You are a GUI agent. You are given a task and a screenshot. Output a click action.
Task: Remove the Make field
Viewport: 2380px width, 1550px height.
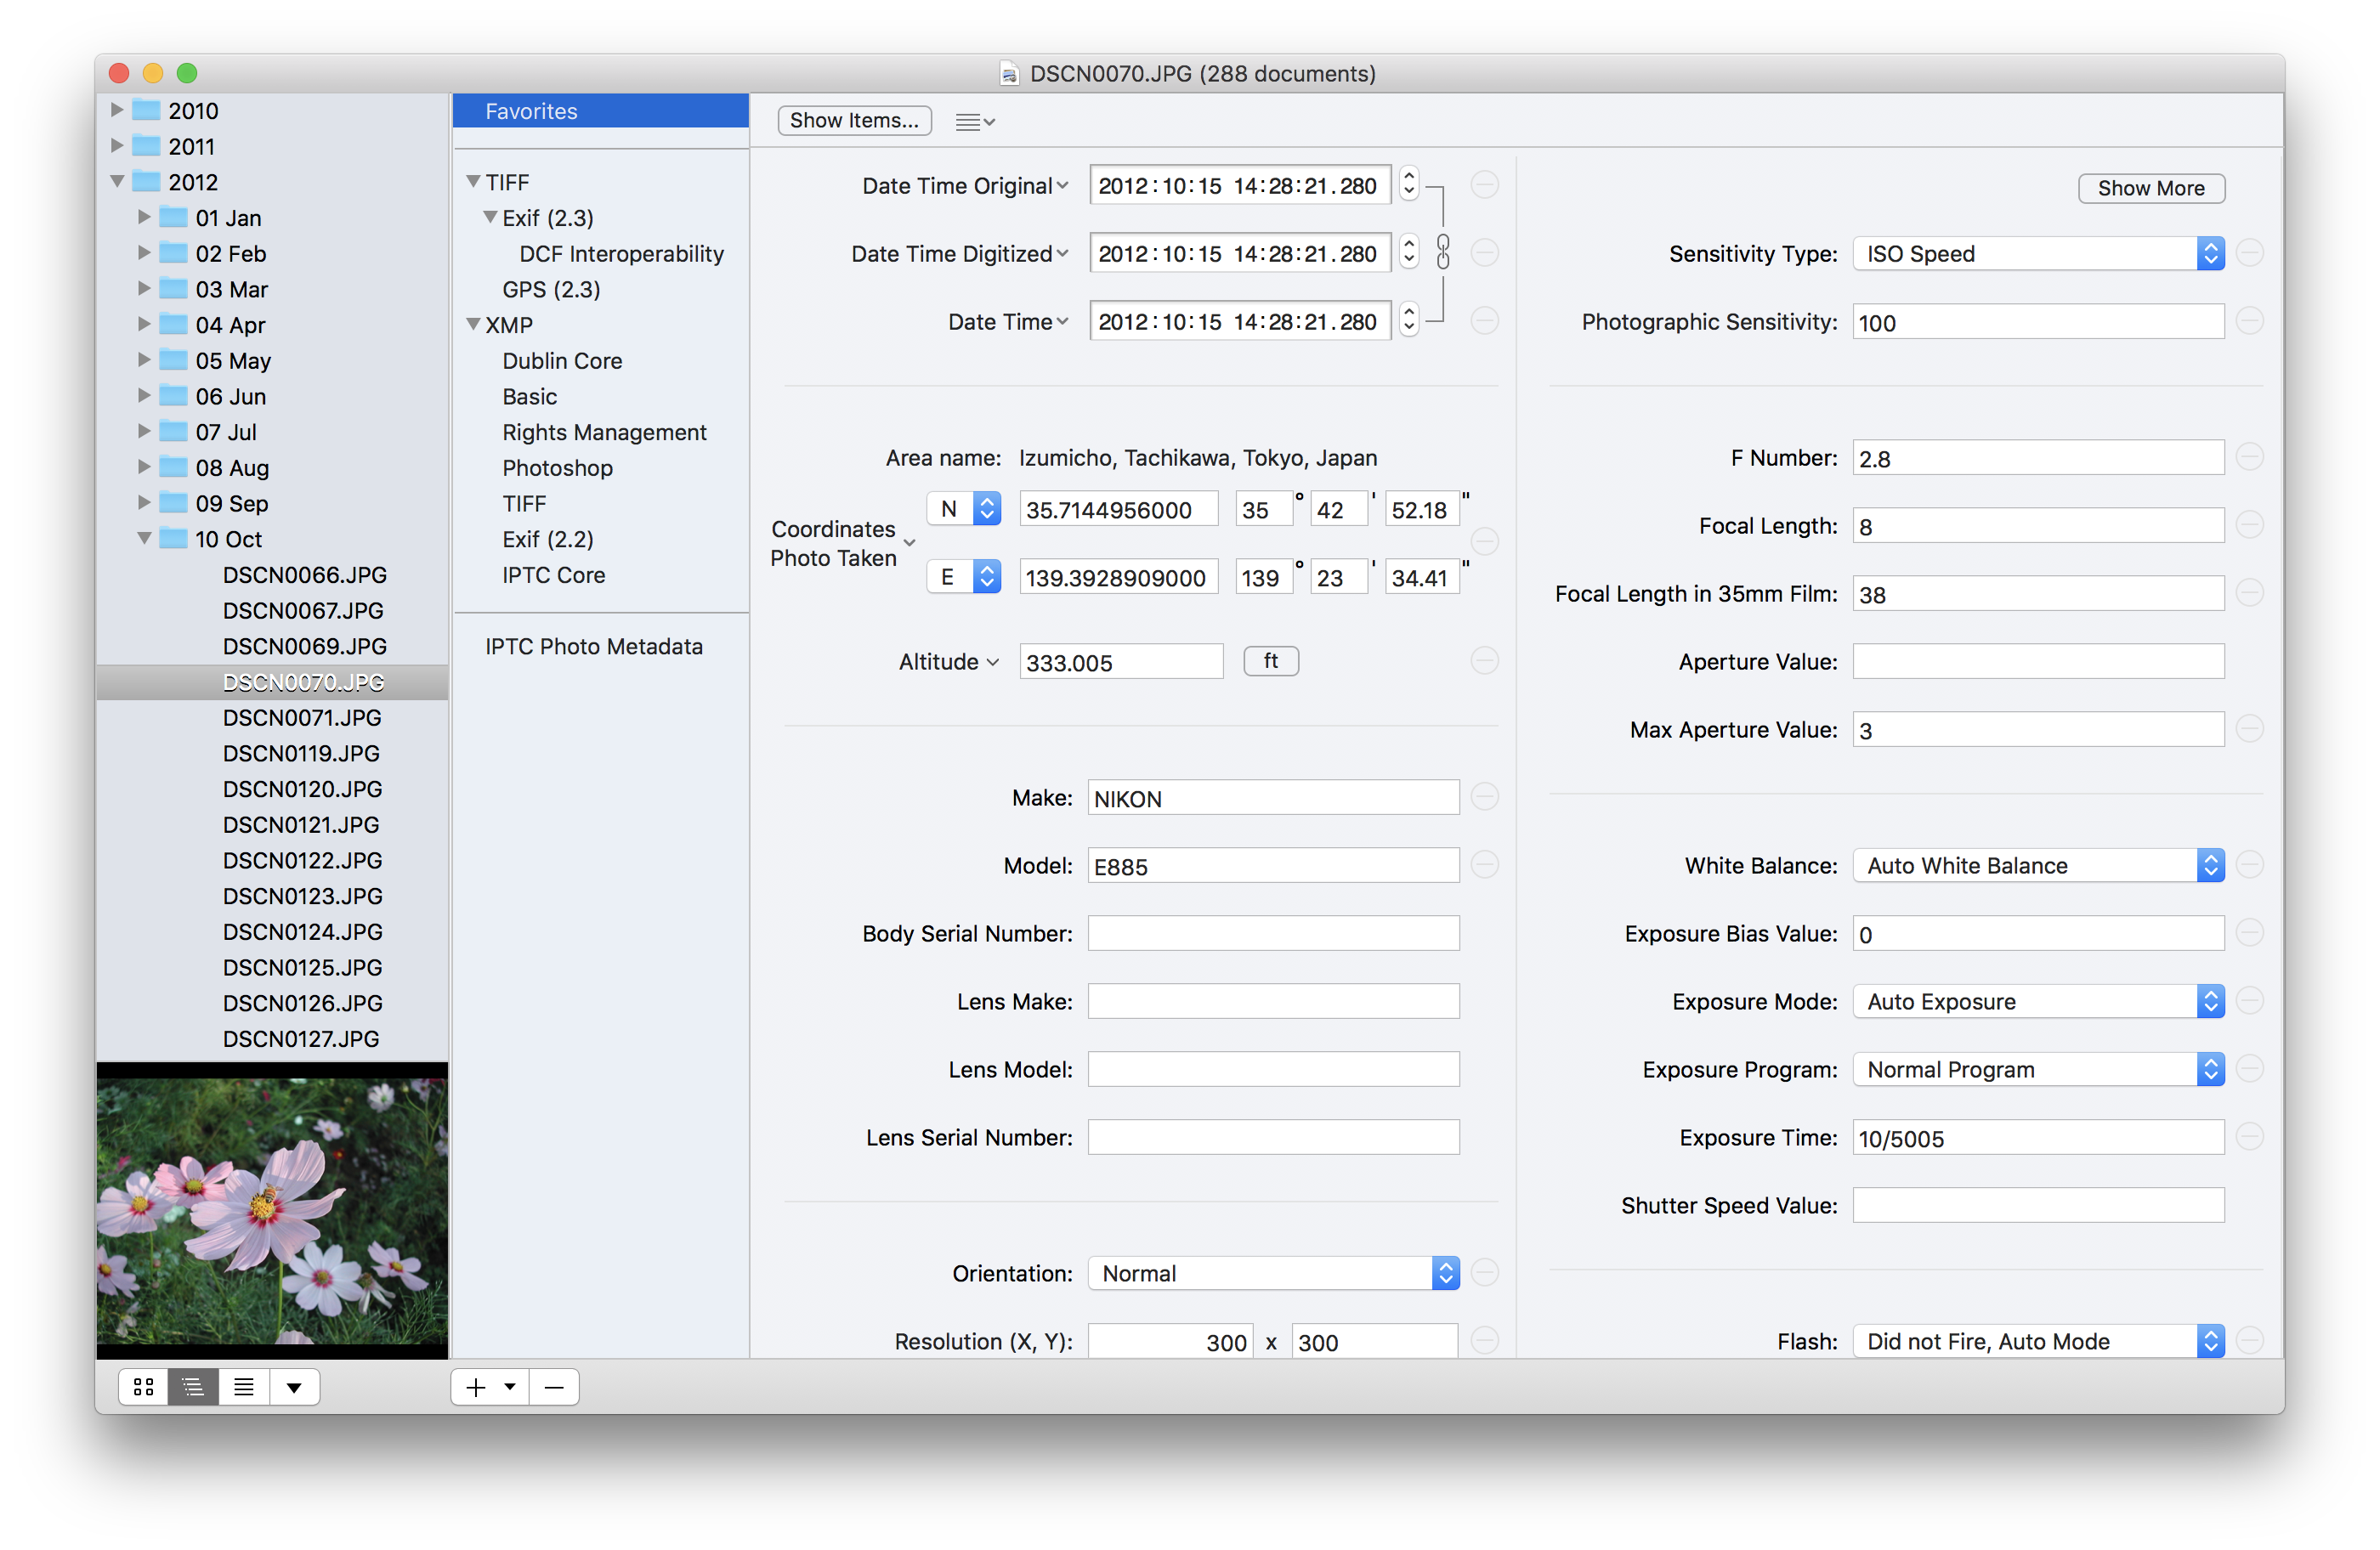pos(1484,796)
